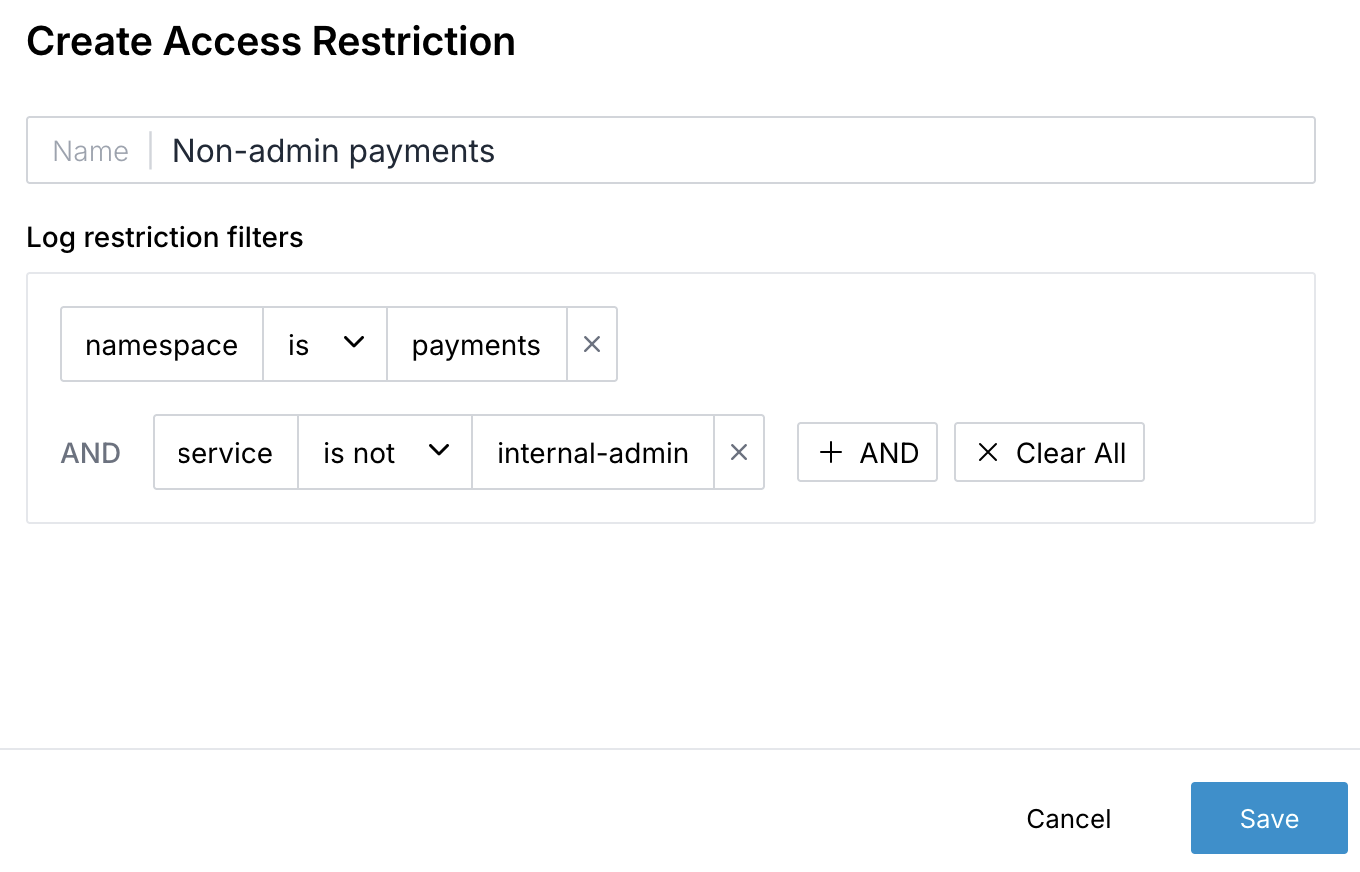Add a new AND filter condition
1360x872 pixels.
[866, 452]
